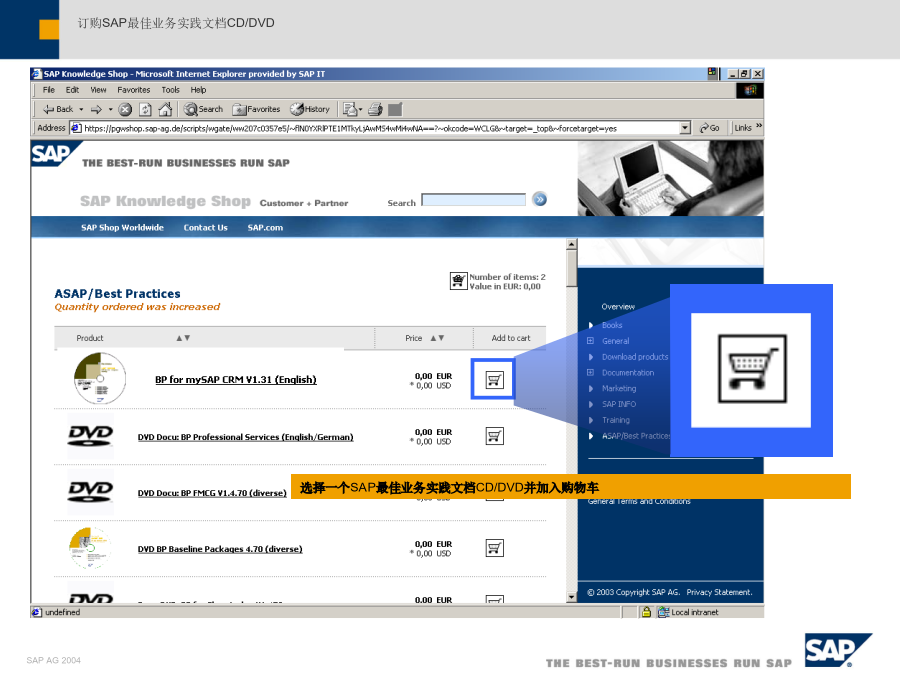Open the Favorites toolbar button
The height and width of the screenshot is (675, 900).
click(257, 109)
